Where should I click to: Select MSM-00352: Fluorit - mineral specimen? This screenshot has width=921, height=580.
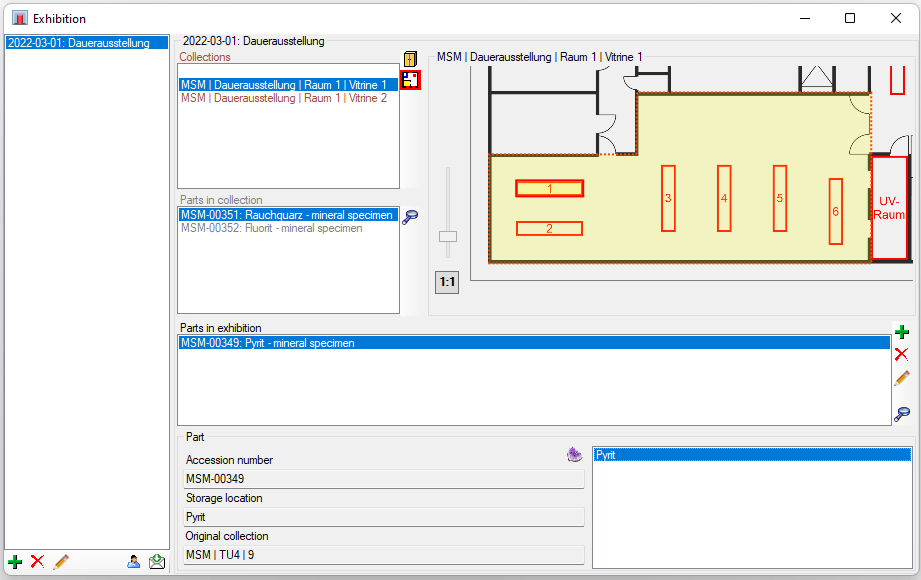tap(288, 228)
